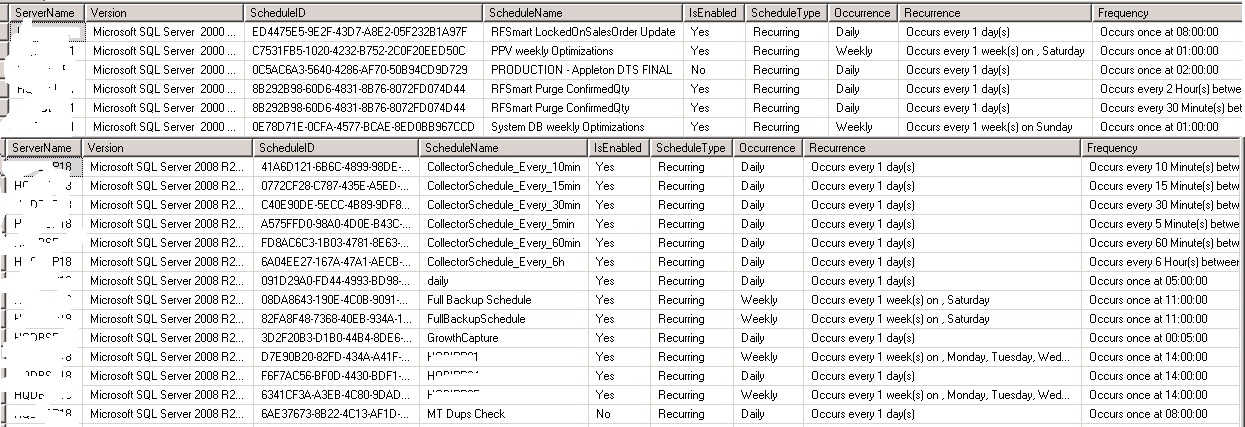
Task: Select the 'daily' schedule name cell
Action: pos(438,281)
